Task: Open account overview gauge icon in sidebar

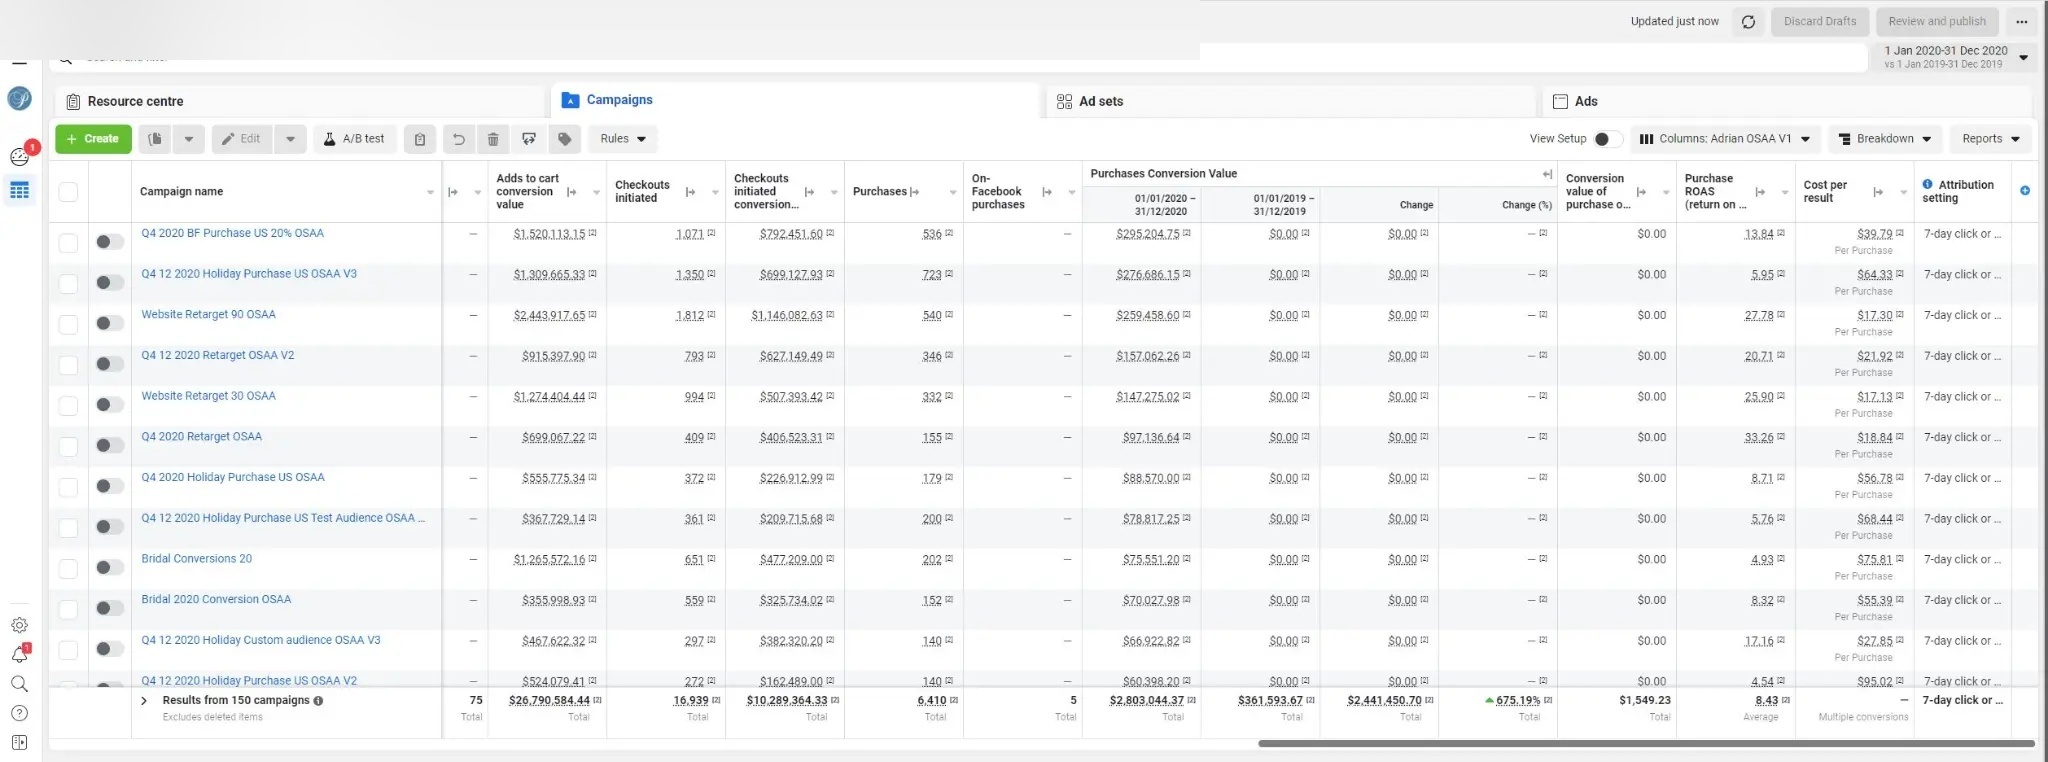Action: coord(19,156)
